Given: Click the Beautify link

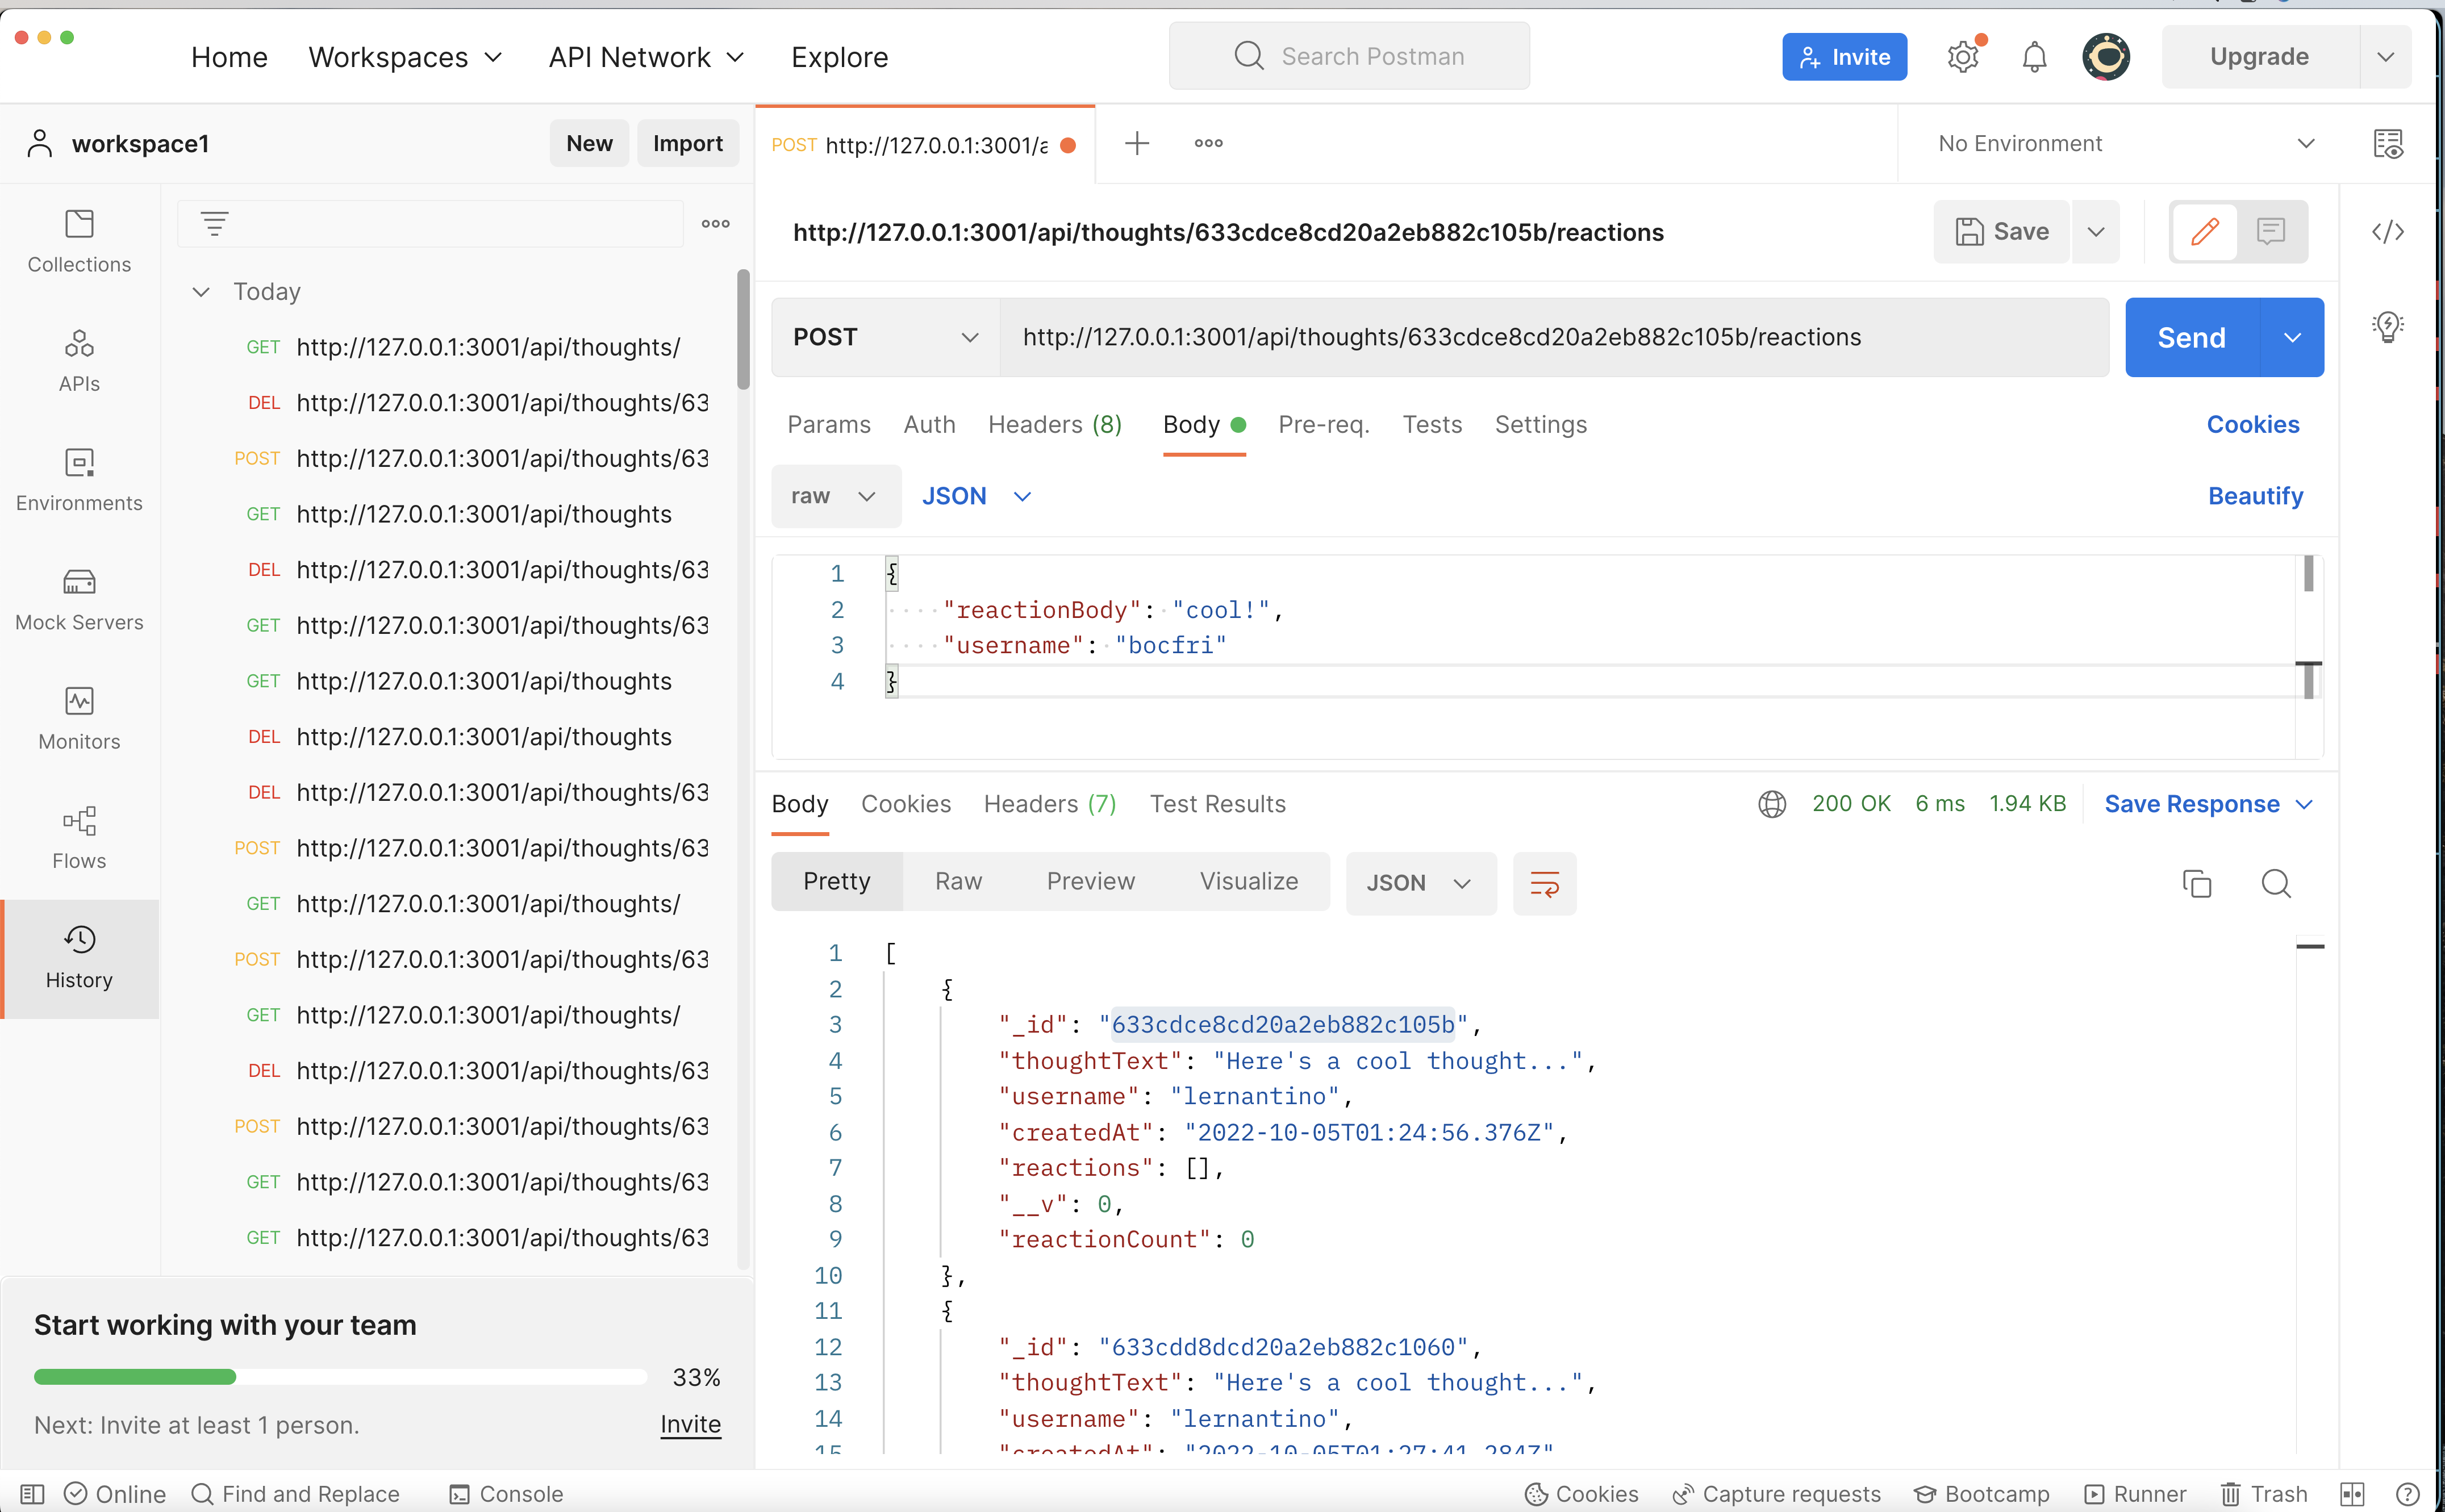Looking at the screenshot, I should tap(2255, 496).
